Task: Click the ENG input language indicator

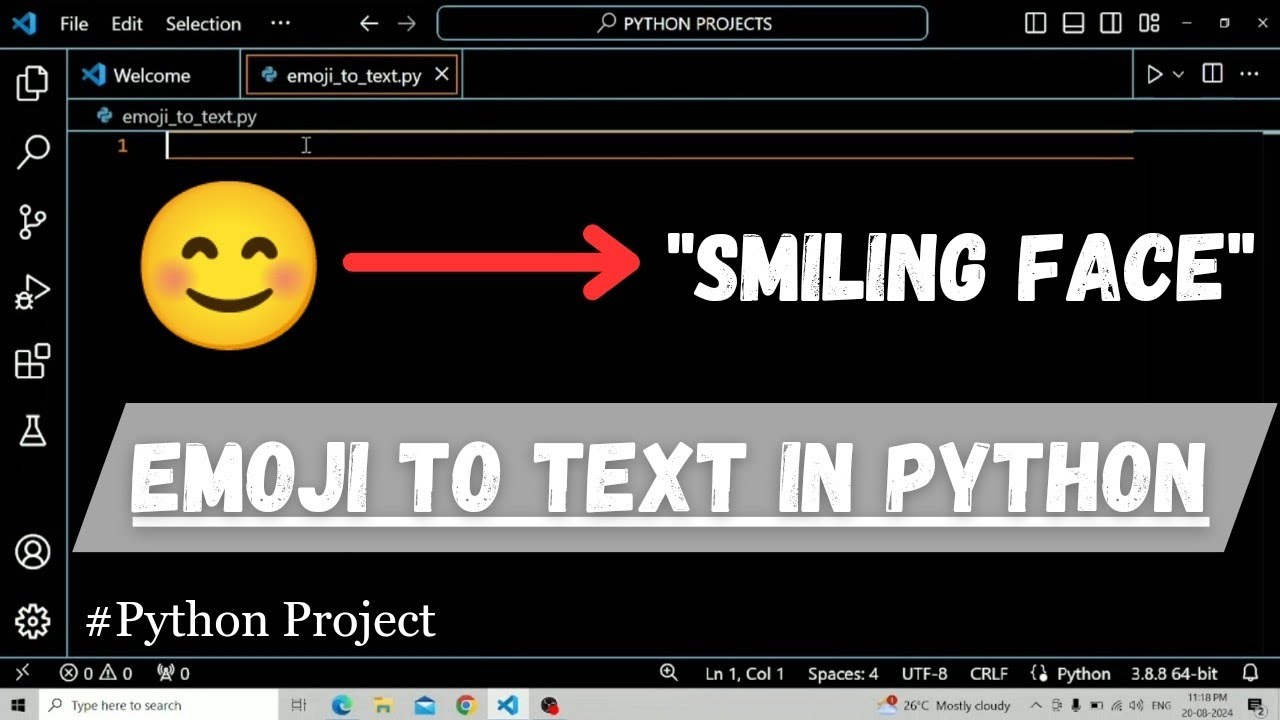Action: tap(1161, 705)
